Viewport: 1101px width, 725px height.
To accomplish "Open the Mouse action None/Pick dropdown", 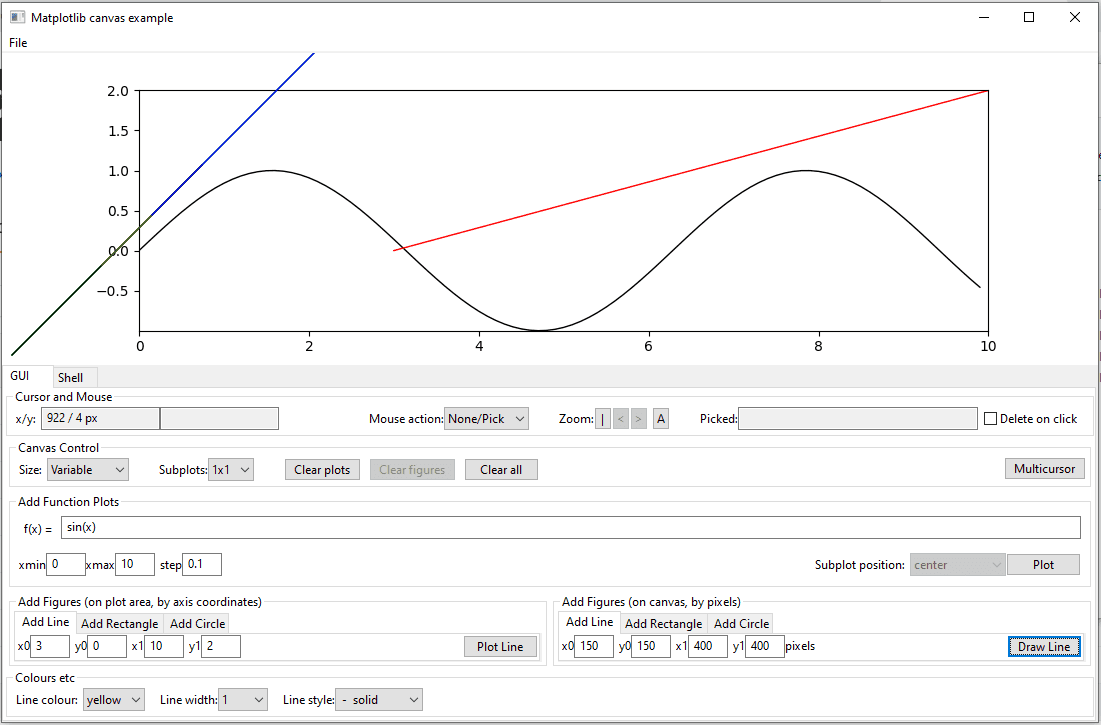I will [486, 418].
